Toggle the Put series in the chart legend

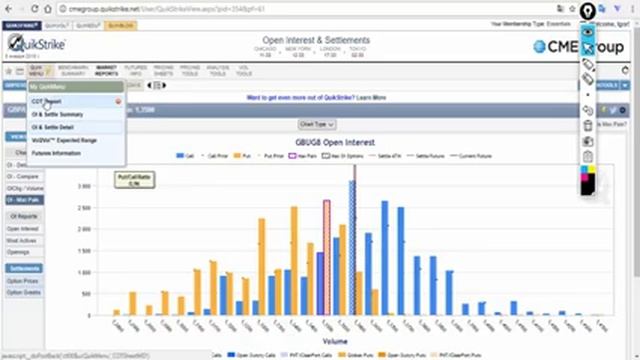(242, 156)
